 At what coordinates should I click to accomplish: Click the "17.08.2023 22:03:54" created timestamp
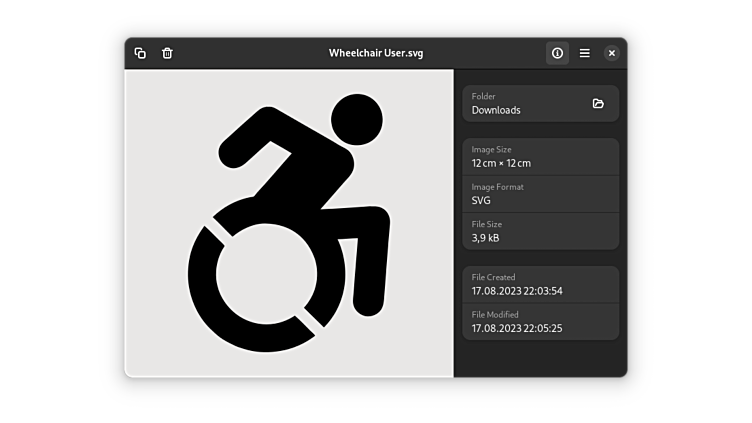[517, 291]
